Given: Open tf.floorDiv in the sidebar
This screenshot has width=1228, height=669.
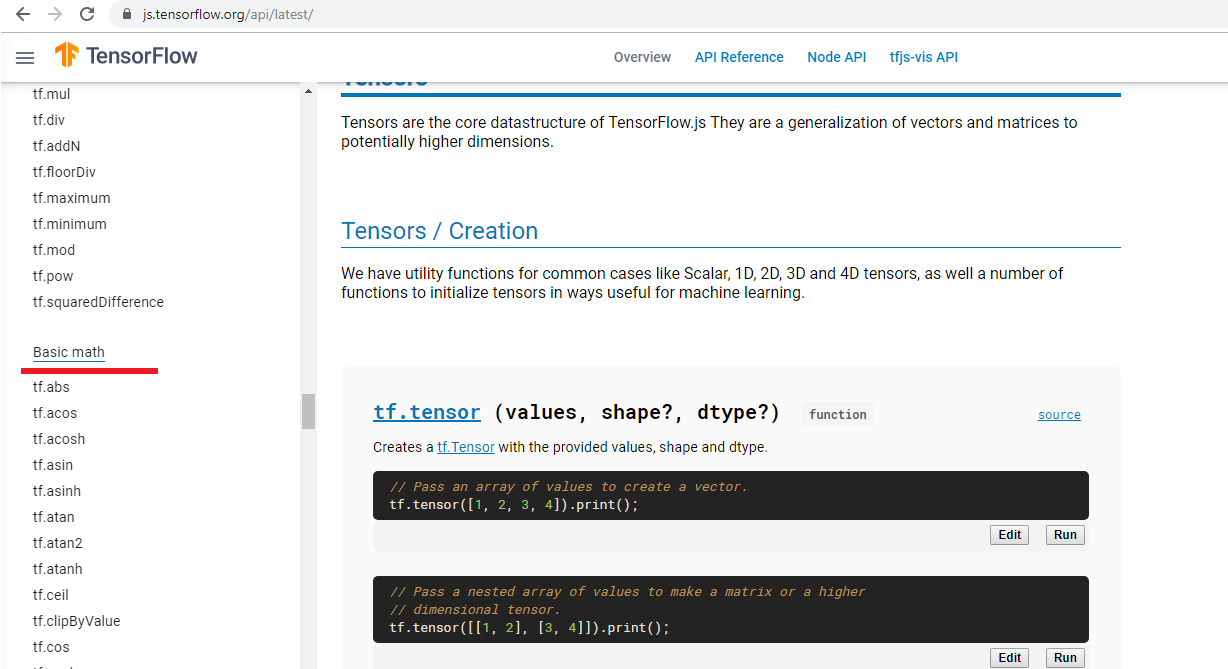Looking at the screenshot, I should pyautogui.click(x=64, y=172).
